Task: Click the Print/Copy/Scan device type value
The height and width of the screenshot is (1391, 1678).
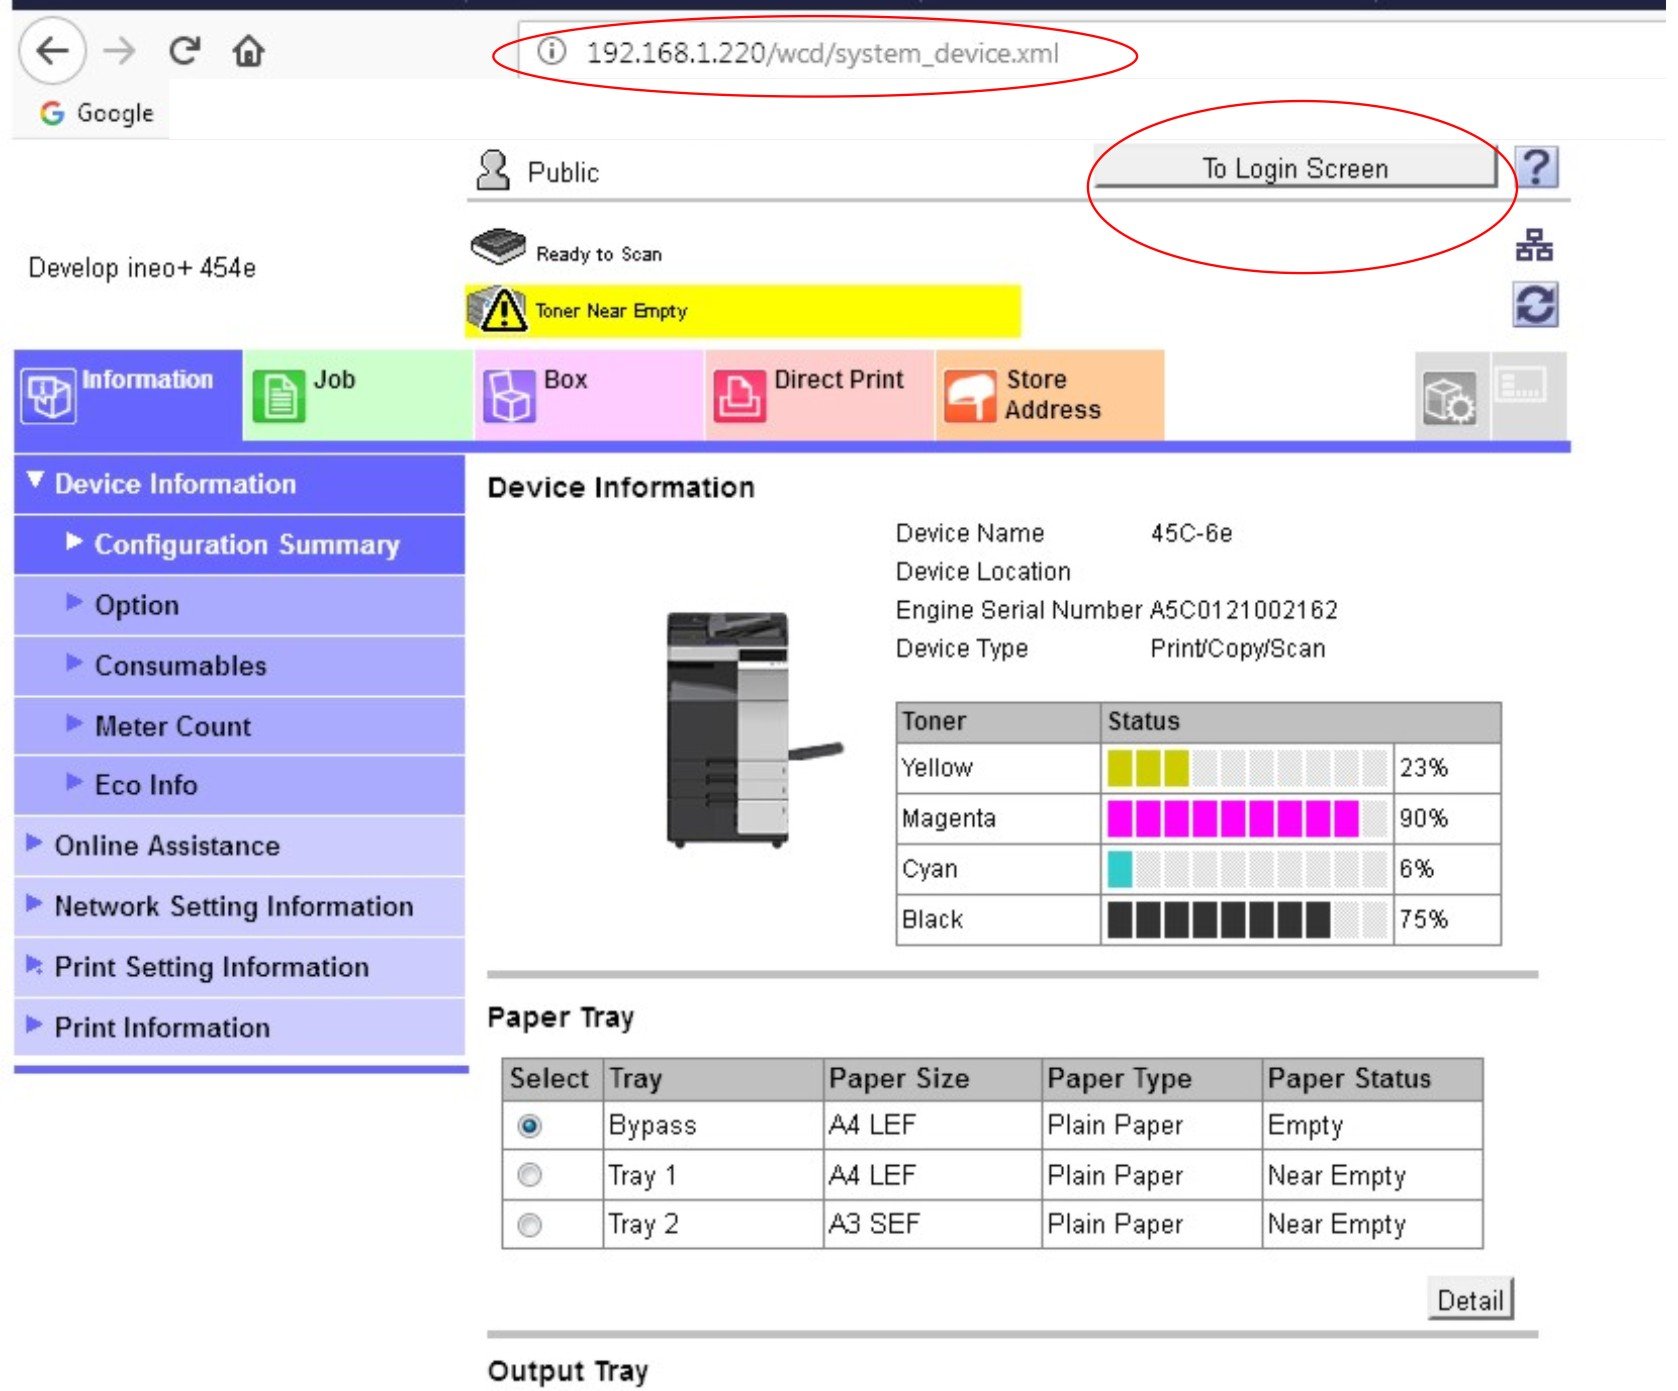Action: [x=1238, y=649]
